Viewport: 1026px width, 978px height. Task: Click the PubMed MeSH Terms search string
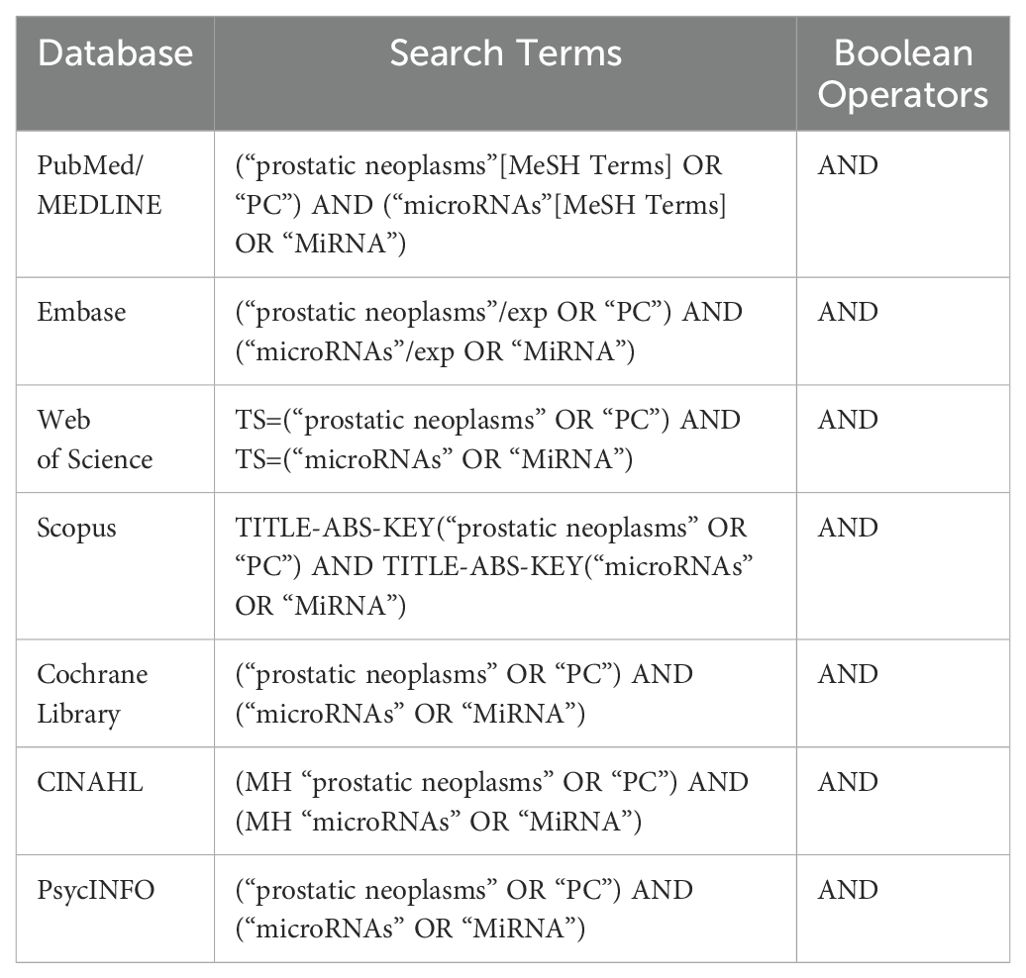(481, 204)
